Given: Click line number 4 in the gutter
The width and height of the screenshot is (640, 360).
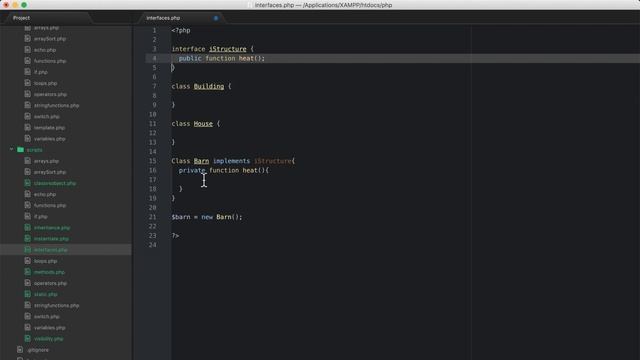Looking at the screenshot, I should click(154, 58).
